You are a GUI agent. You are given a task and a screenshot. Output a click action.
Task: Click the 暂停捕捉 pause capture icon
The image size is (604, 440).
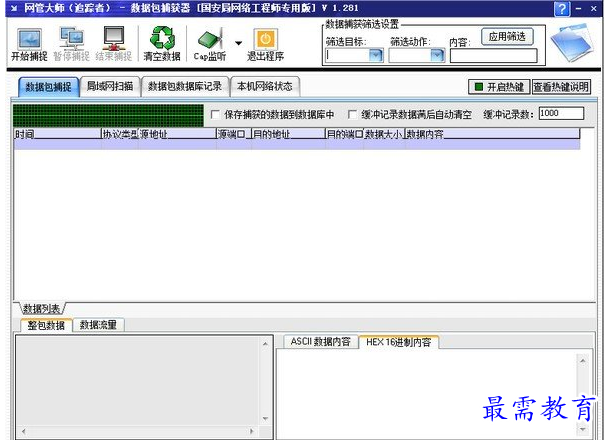(71, 45)
